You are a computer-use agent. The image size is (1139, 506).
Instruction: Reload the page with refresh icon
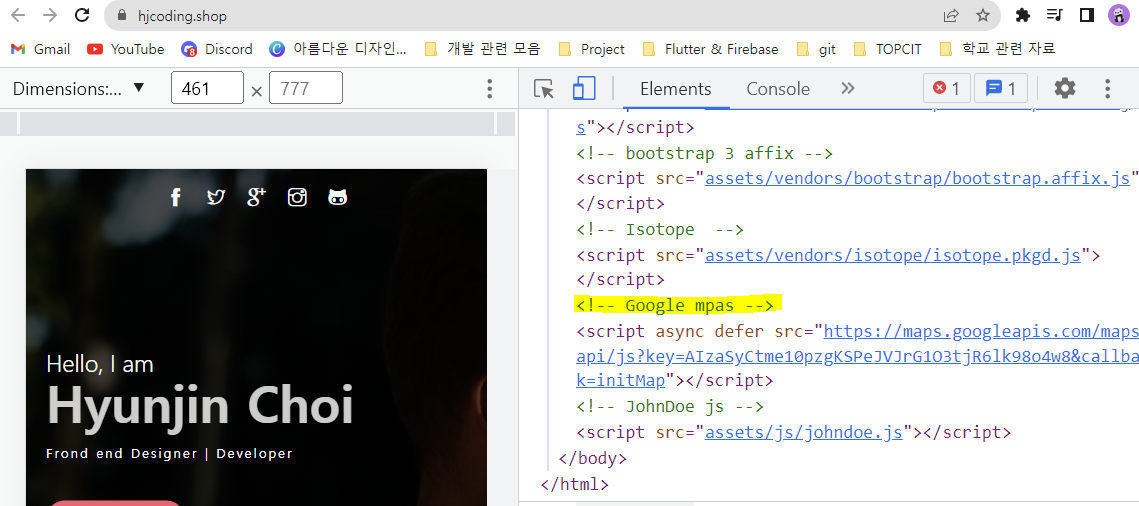[83, 15]
